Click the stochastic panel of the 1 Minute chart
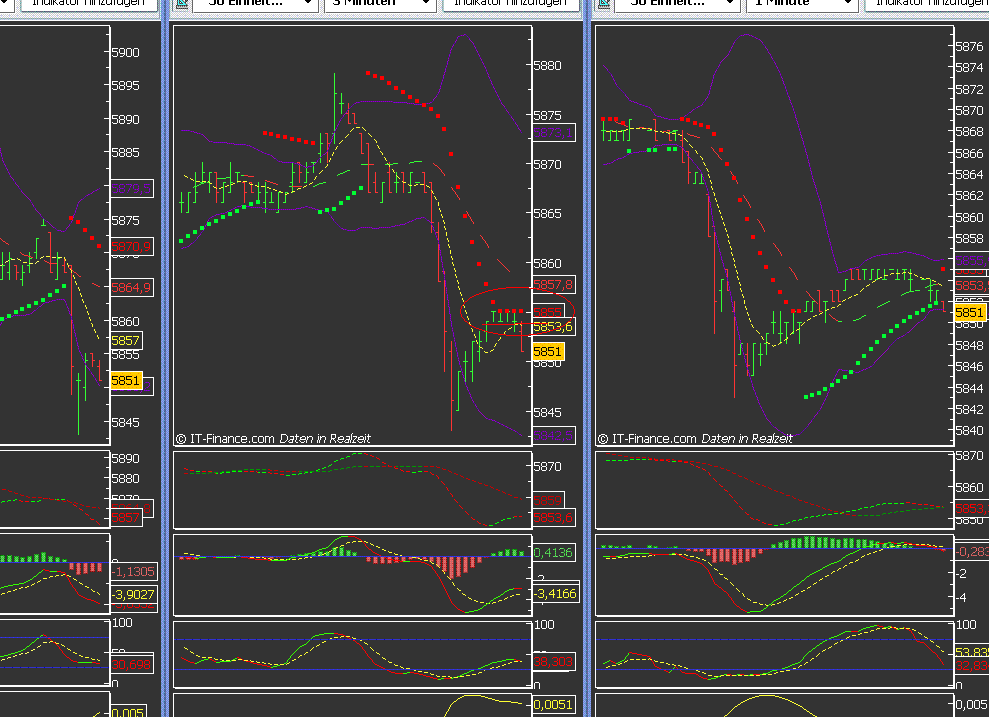The height and width of the screenshot is (717, 989). click(x=775, y=654)
